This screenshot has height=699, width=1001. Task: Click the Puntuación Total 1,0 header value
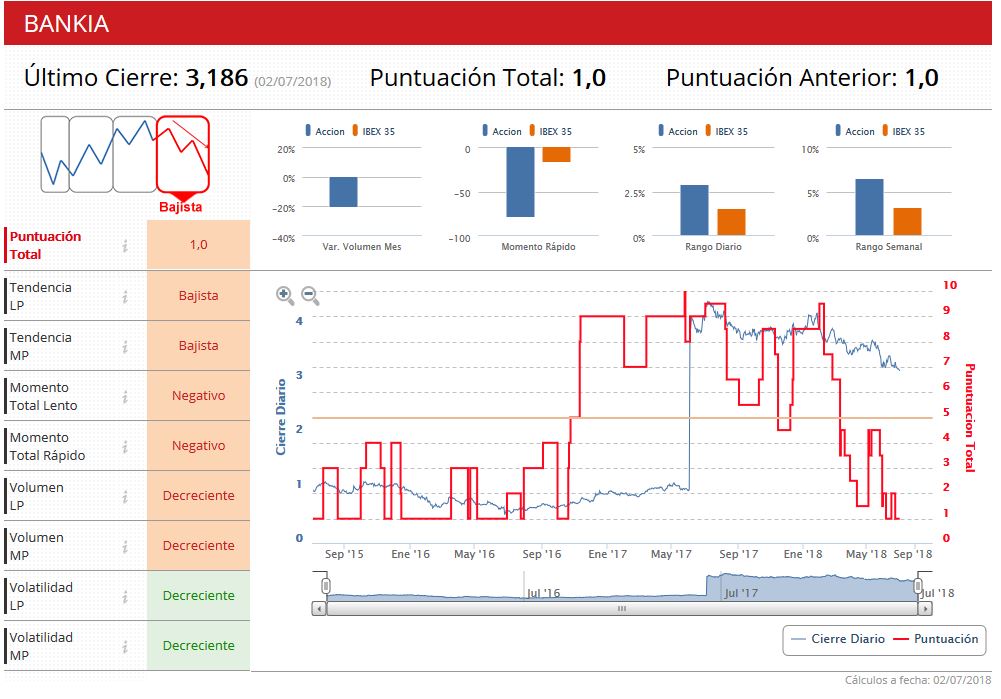tap(589, 78)
